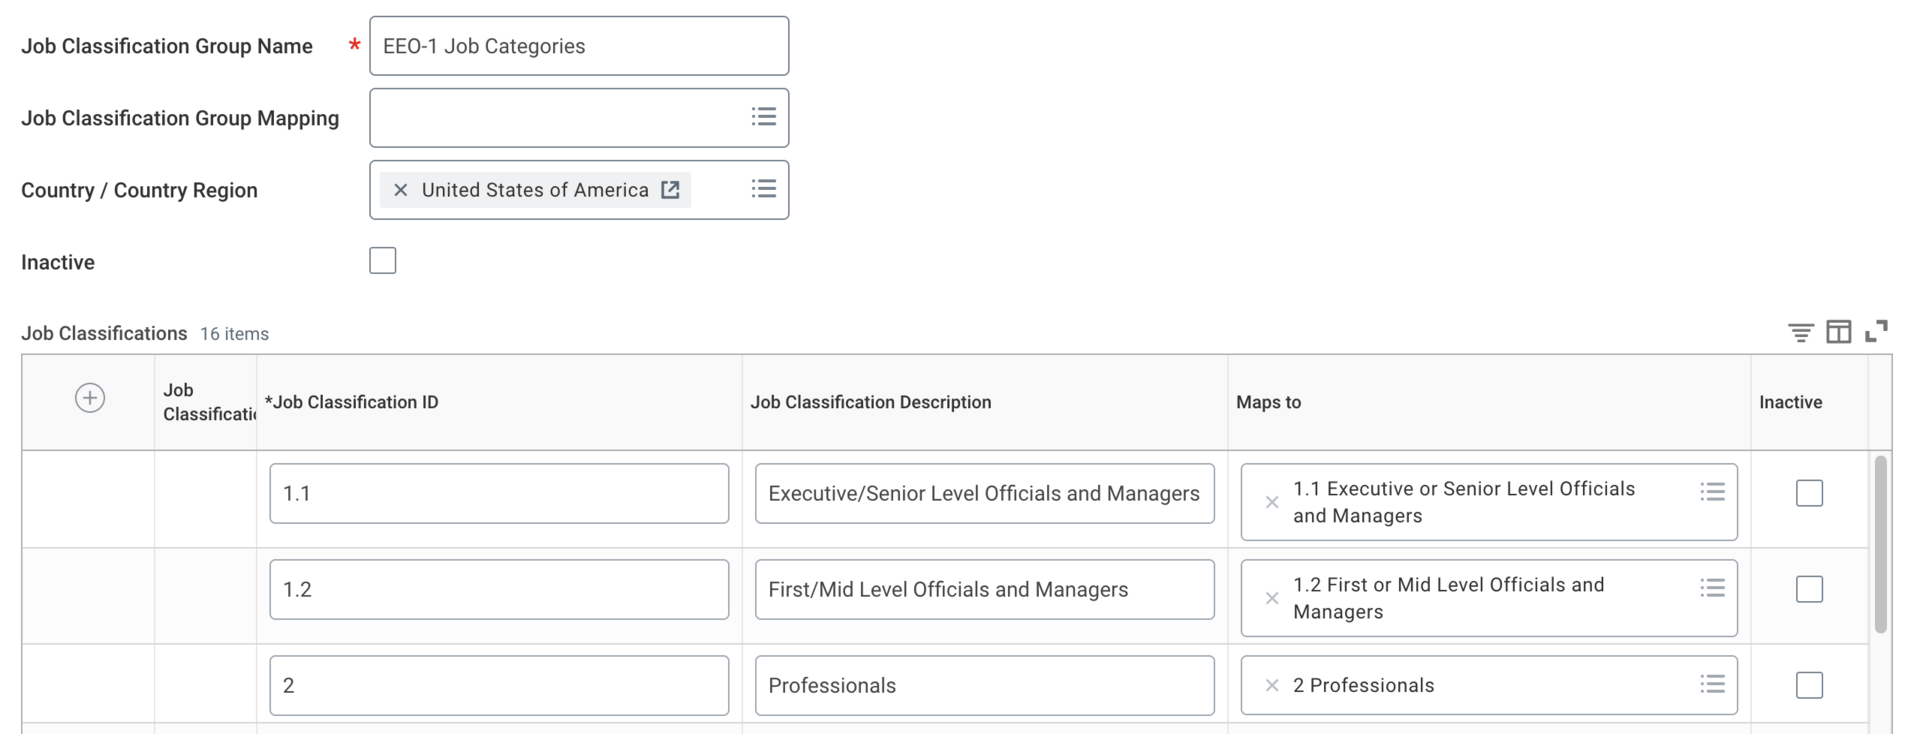1920x734 pixels.
Task: Open Maps to prompt for Professionals row
Action: pyautogui.click(x=1711, y=684)
